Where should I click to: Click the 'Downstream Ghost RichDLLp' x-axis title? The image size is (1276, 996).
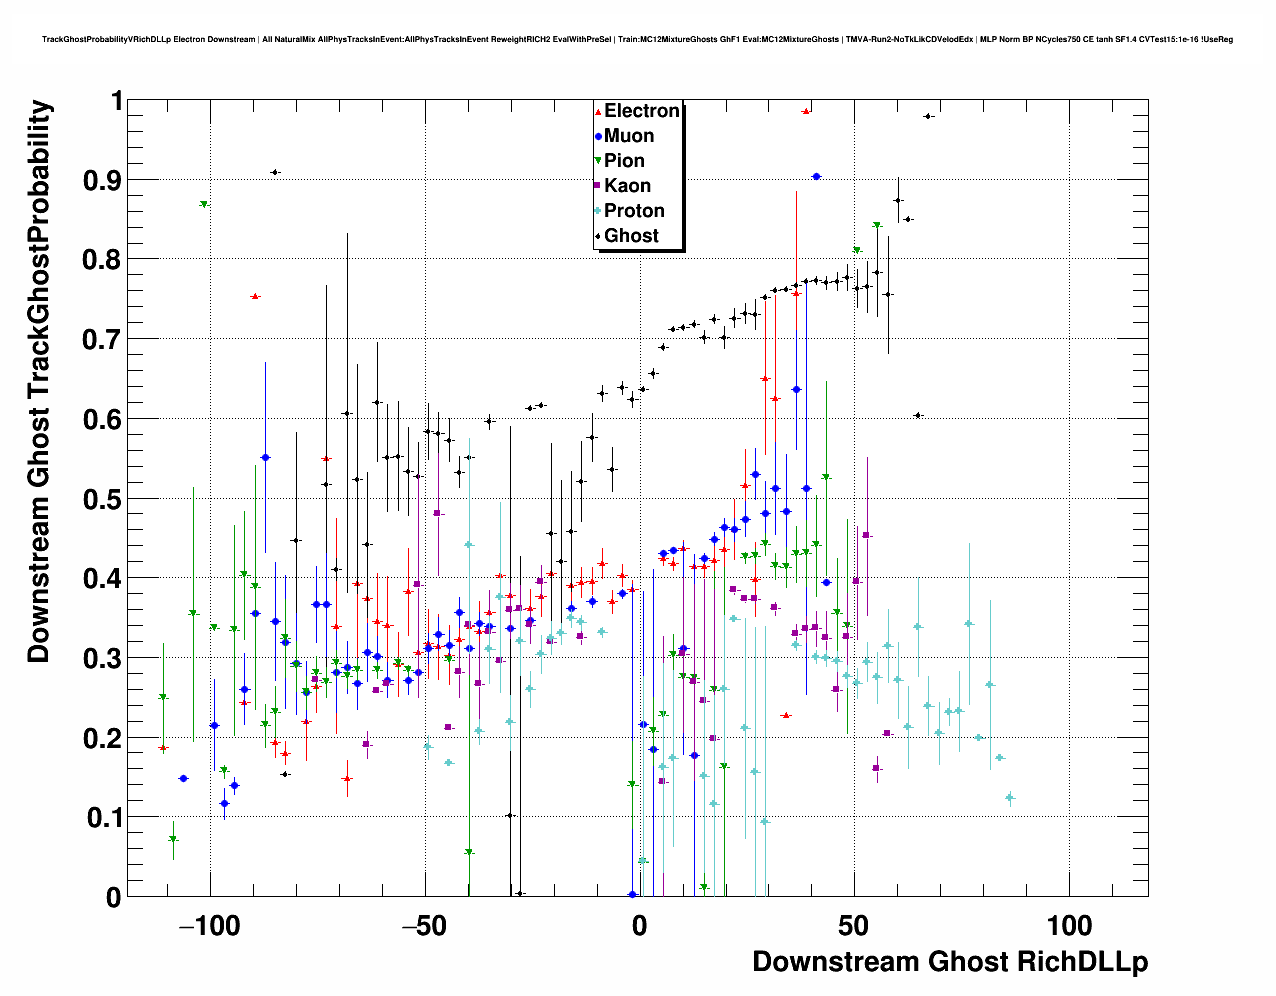coord(950,962)
